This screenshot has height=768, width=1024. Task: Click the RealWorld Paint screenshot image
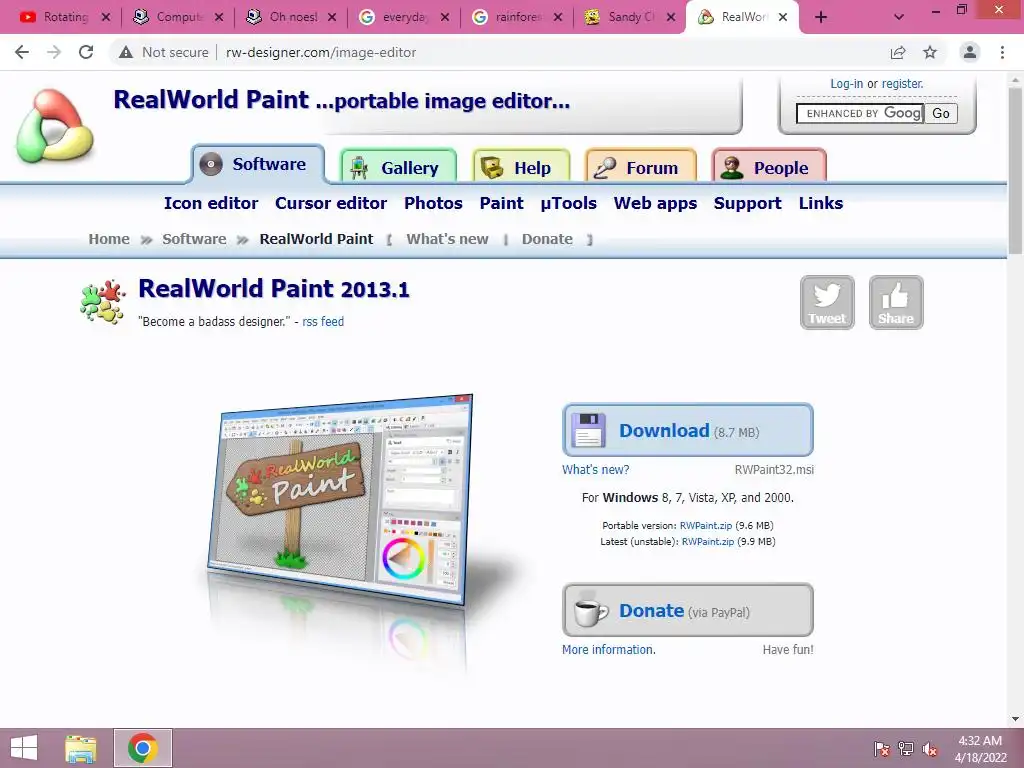340,500
